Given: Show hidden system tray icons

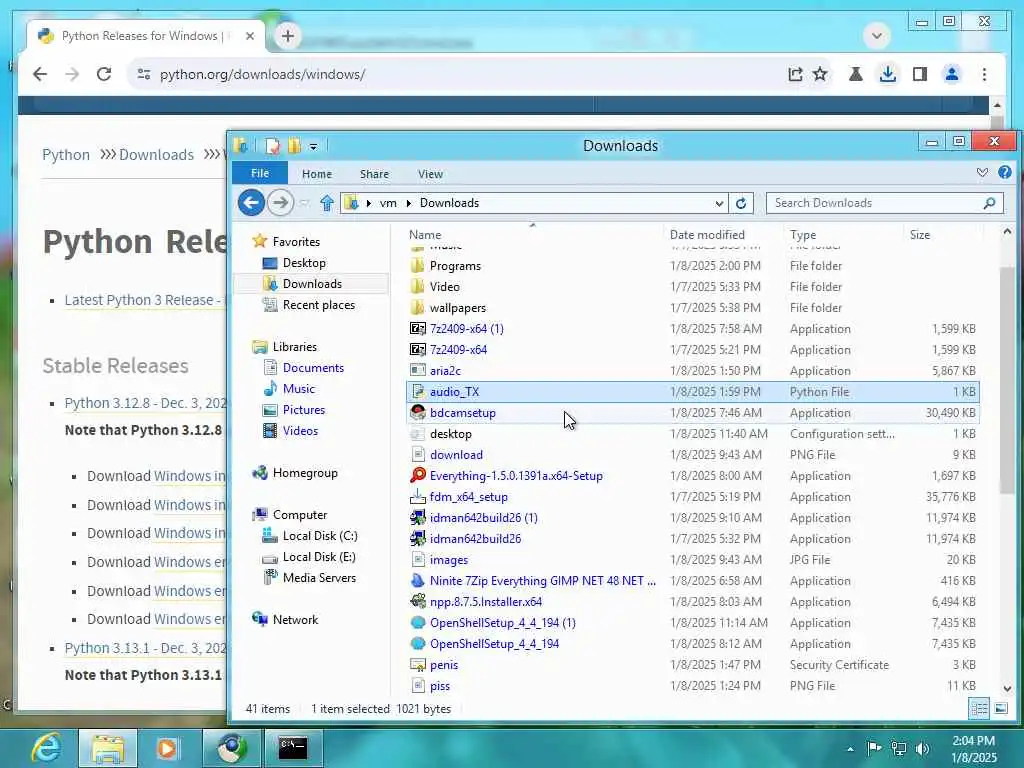Looking at the screenshot, I should pyautogui.click(x=850, y=749).
